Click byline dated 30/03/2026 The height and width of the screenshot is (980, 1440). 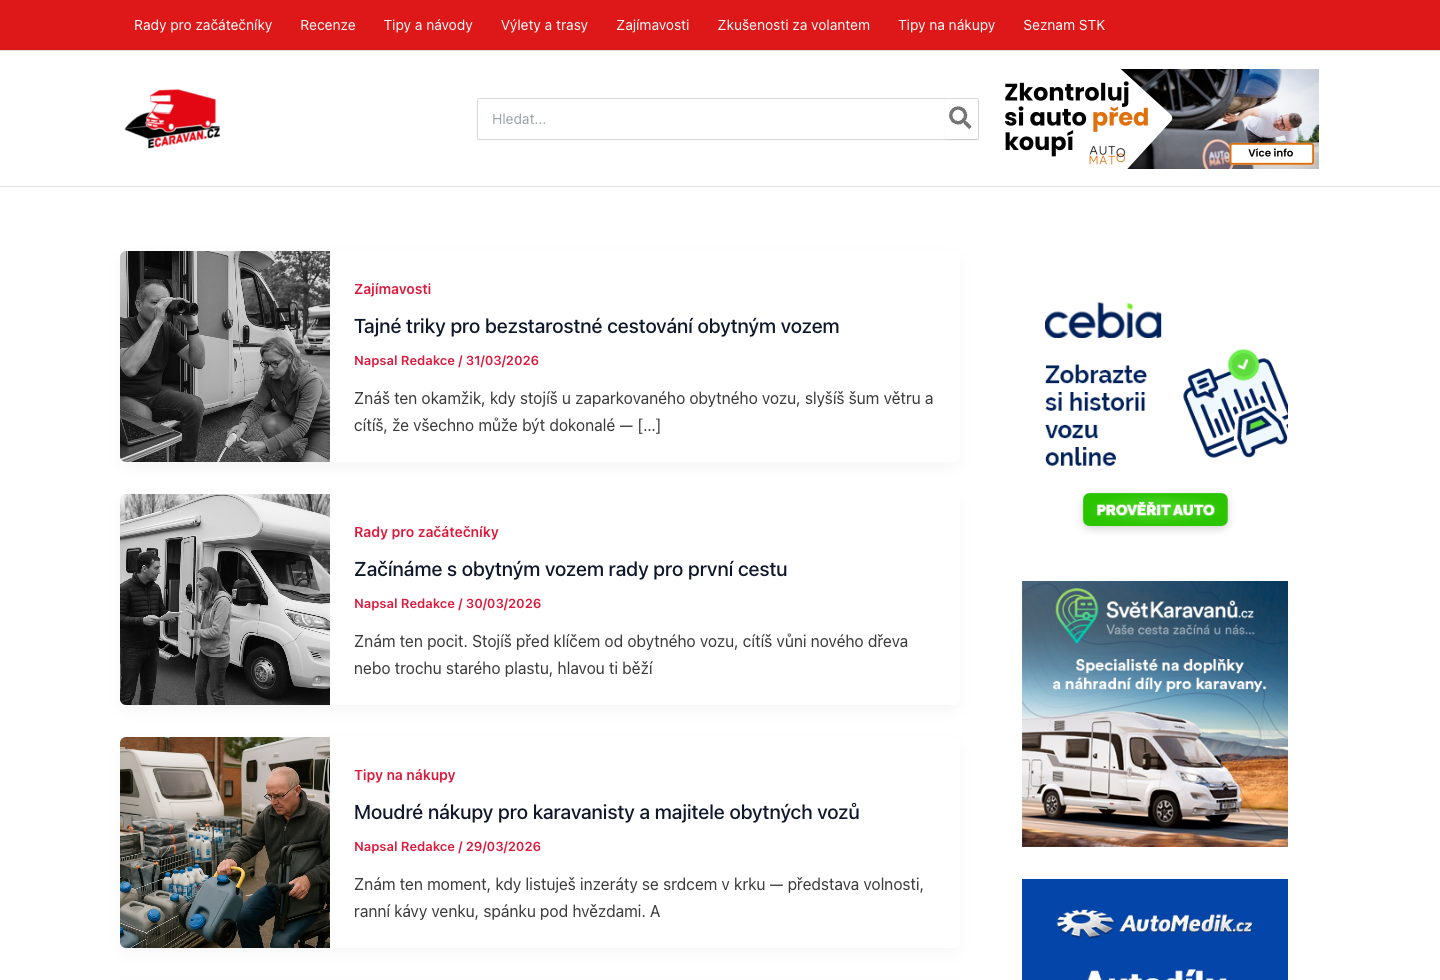[x=447, y=604]
